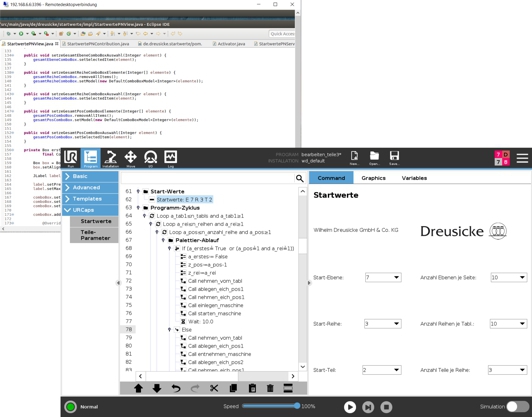The image size is (532, 417).
Task: Select the Program tab icon
Action: tap(91, 158)
